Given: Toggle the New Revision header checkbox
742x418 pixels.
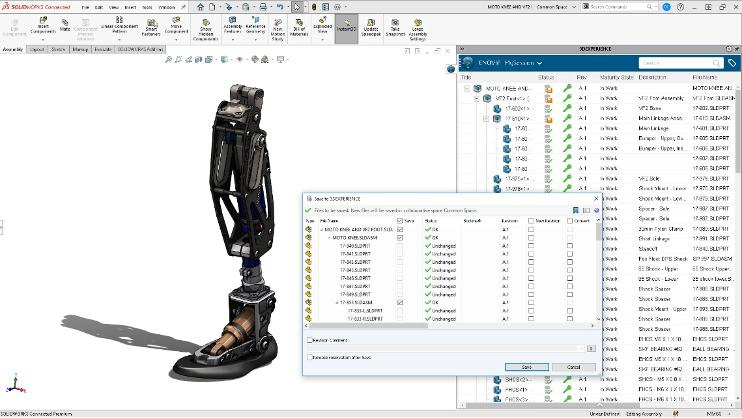Looking at the screenshot, I should (x=531, y=221).
